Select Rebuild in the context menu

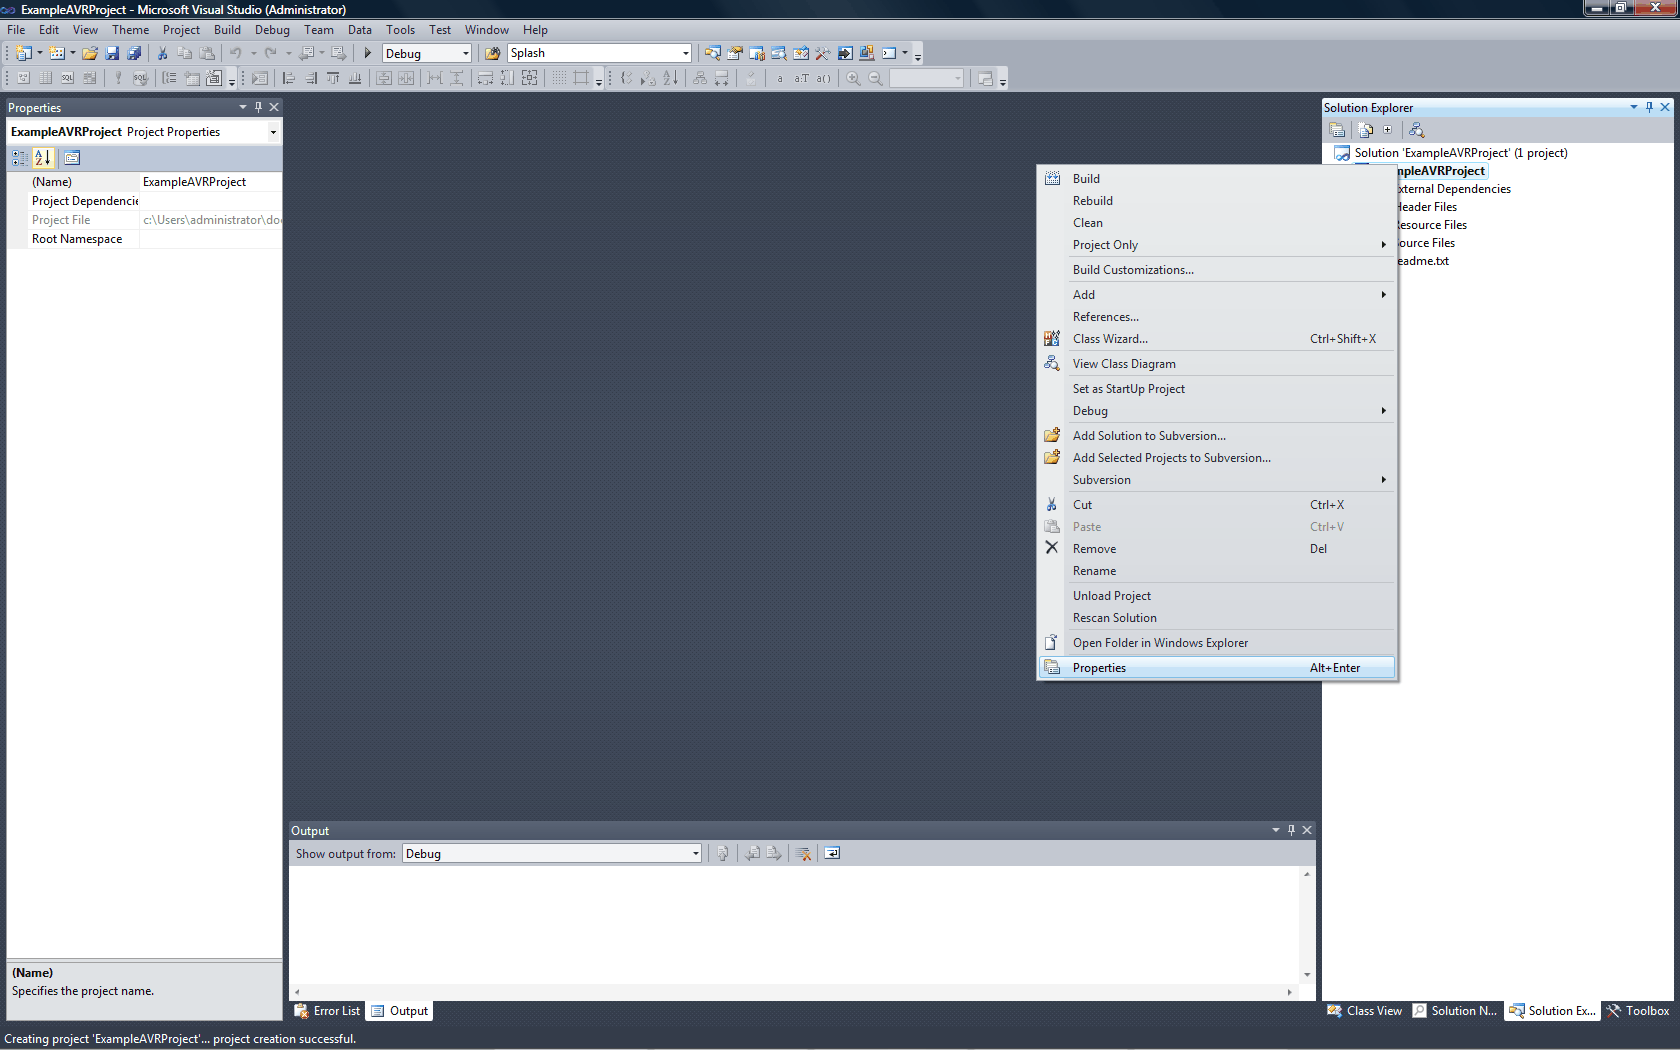1092,200
